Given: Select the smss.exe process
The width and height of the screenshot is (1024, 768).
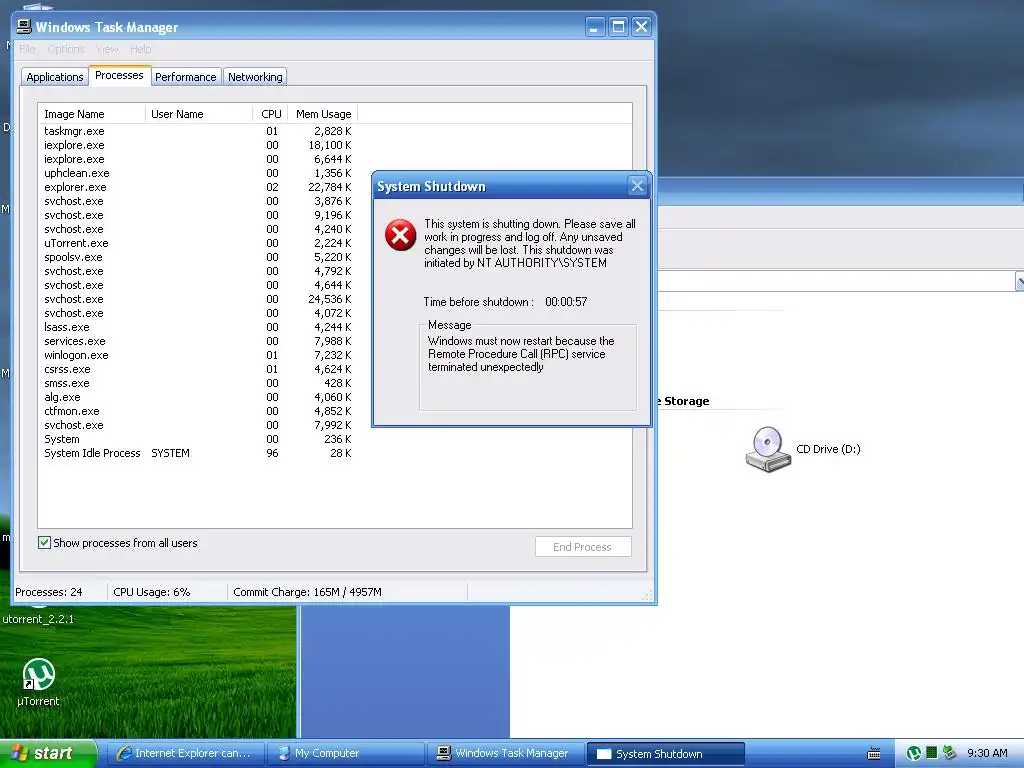Looking at the screenshot, I should (197, 383).
